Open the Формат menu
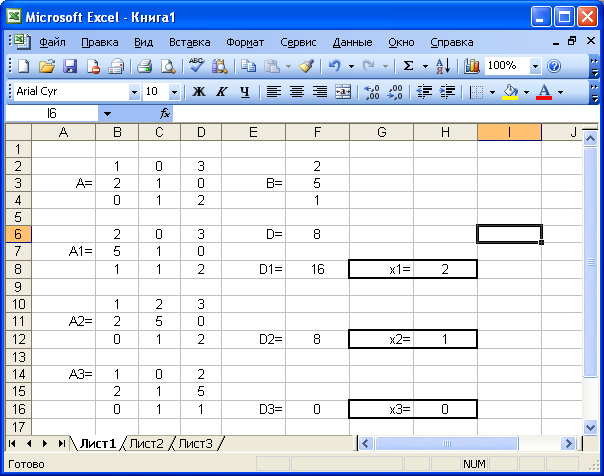Viewport: 604px width, 476px height. (245, 42)
